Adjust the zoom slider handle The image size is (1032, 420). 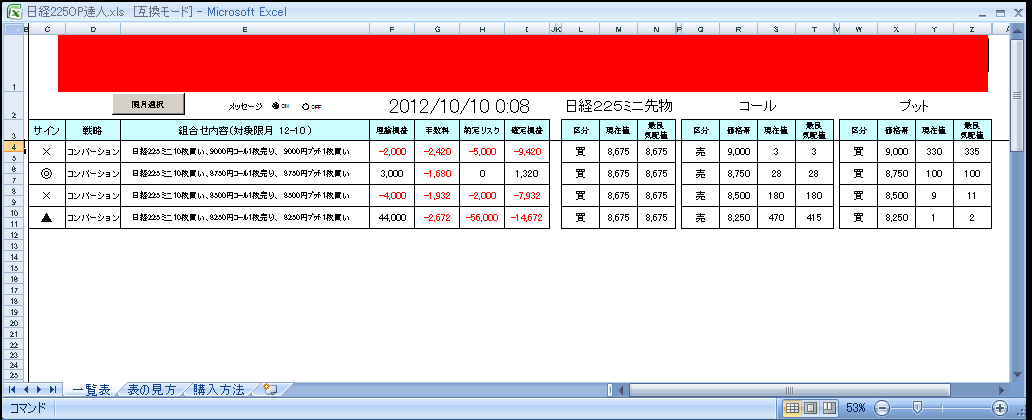[x=917, y=407]
